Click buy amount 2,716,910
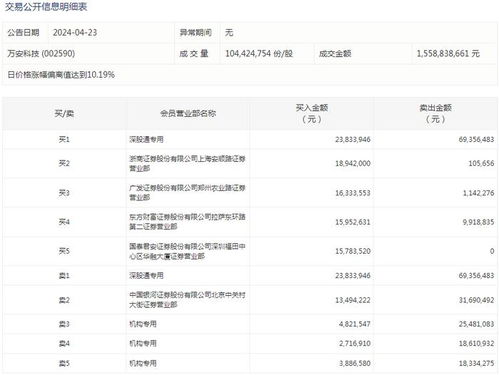 tap(355, 343)
